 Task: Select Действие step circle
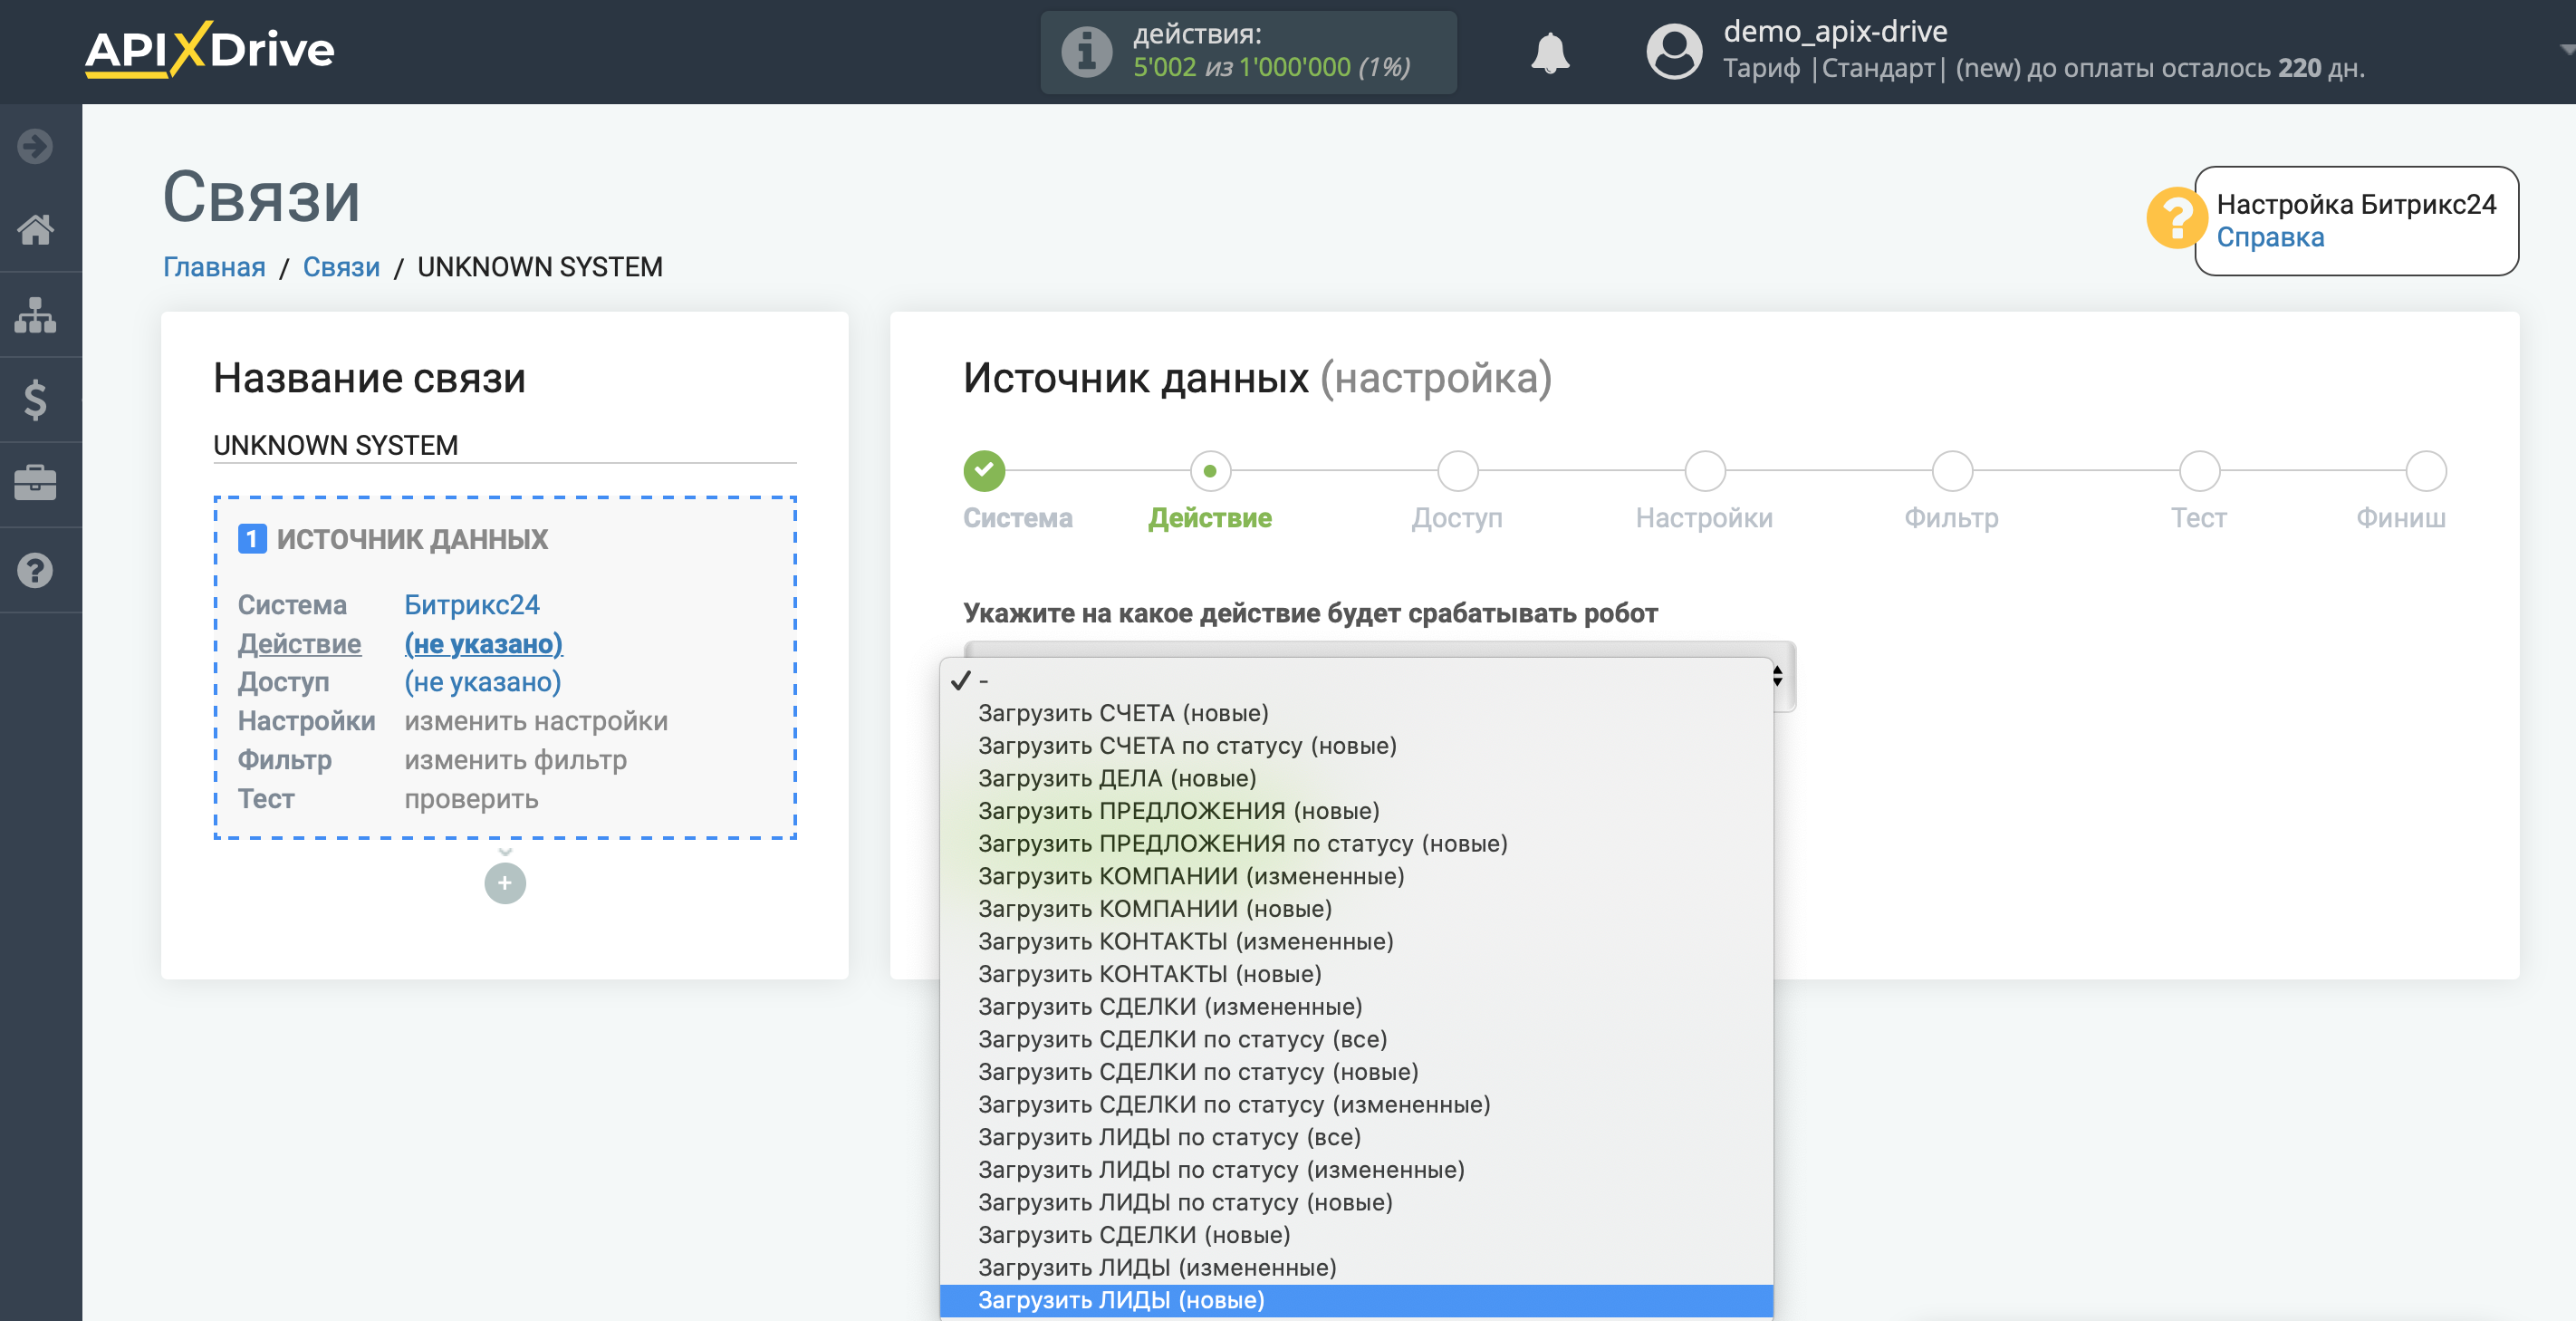1210,471
